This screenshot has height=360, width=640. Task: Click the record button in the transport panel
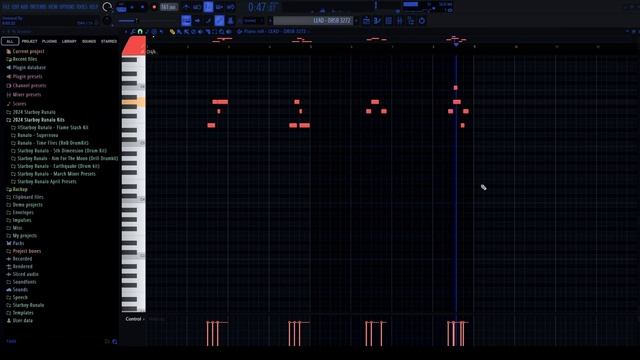pyautogui.click(x=154, y=7)
